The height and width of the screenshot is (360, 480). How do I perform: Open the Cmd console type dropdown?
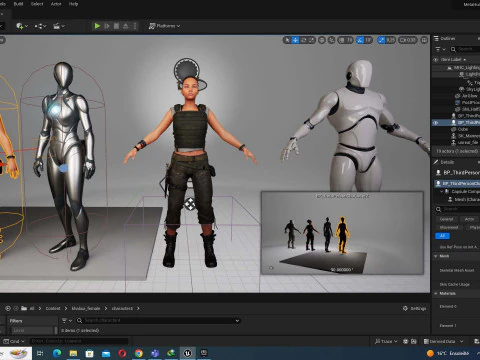pos(14,341)
